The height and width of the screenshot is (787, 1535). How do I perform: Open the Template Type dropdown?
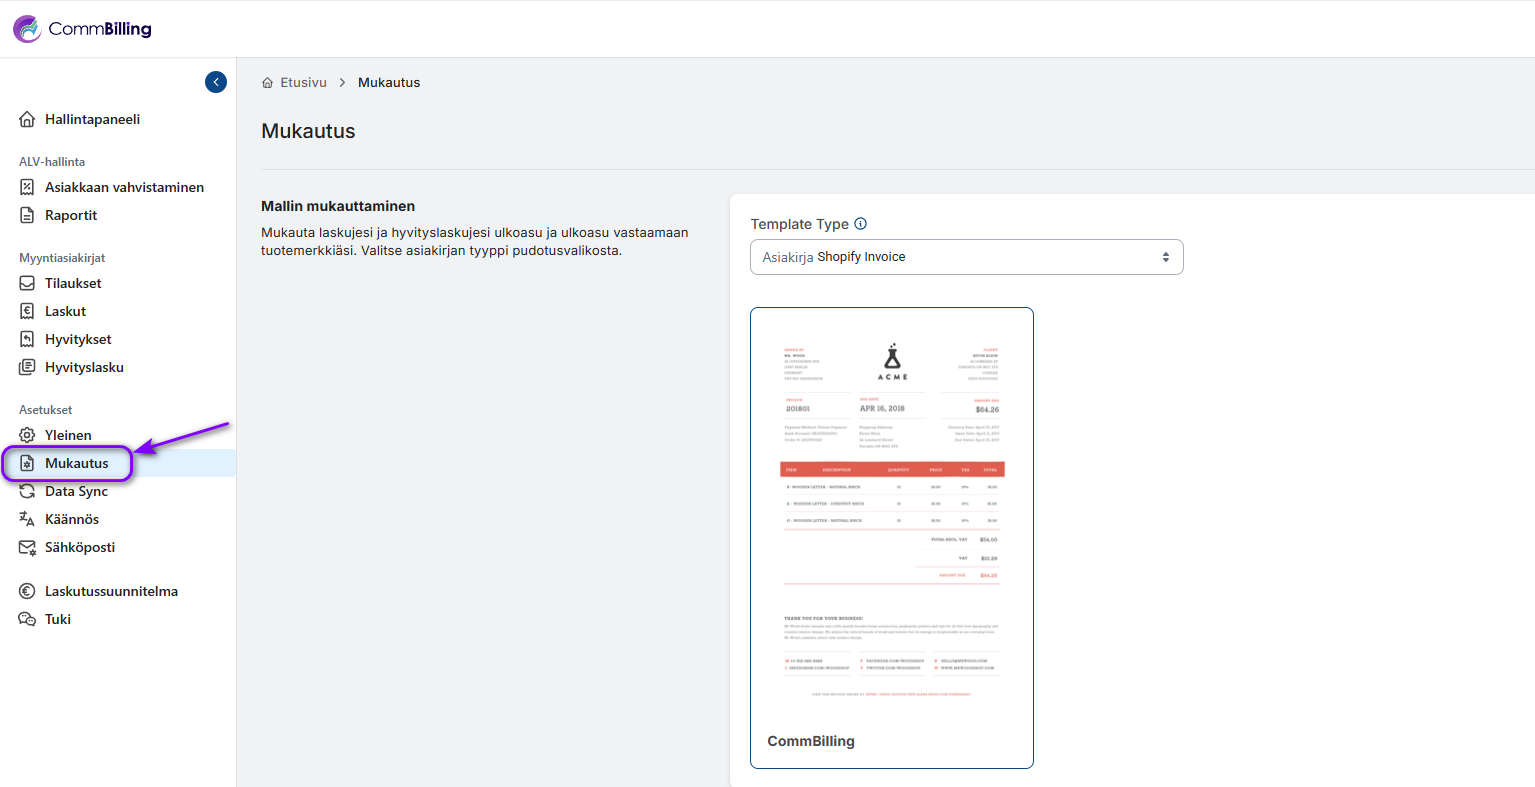click(x=966, y=257)
